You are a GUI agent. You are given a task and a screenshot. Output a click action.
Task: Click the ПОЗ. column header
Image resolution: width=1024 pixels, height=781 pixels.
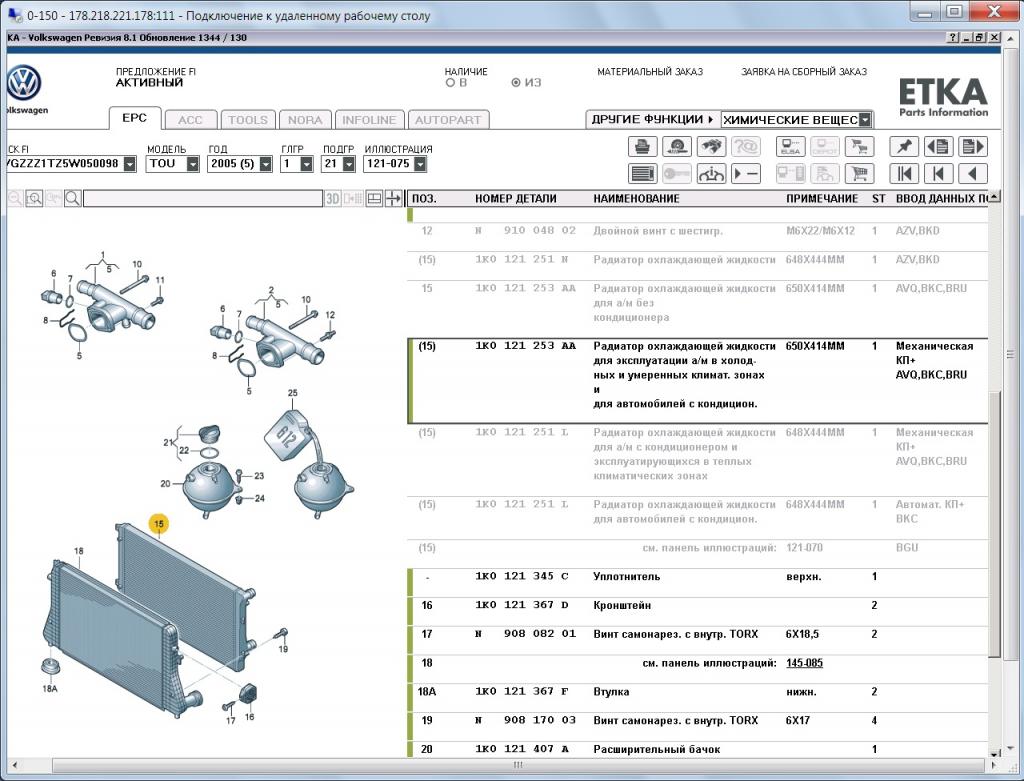424,199
